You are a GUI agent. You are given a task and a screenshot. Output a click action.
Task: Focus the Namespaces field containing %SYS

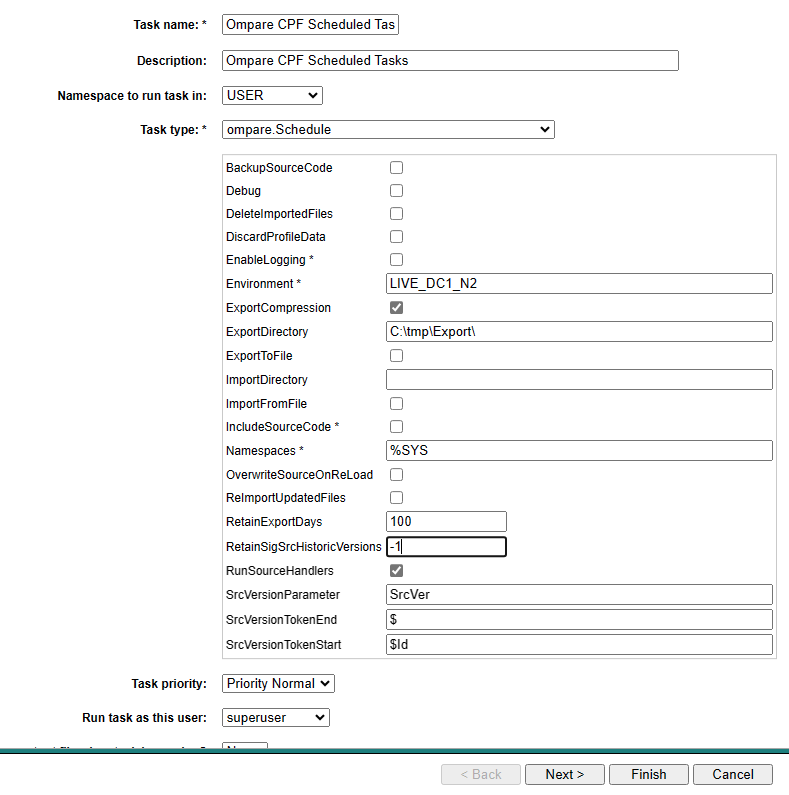coord(579,451)
